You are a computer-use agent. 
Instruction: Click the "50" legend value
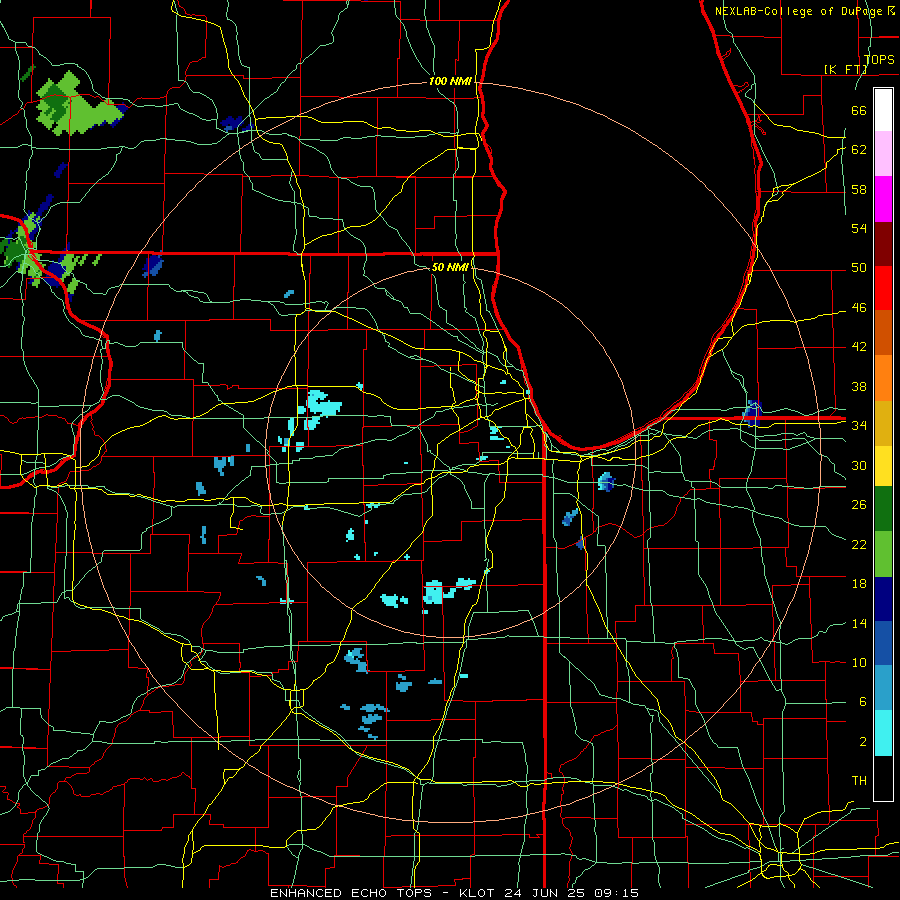(859, 267)
